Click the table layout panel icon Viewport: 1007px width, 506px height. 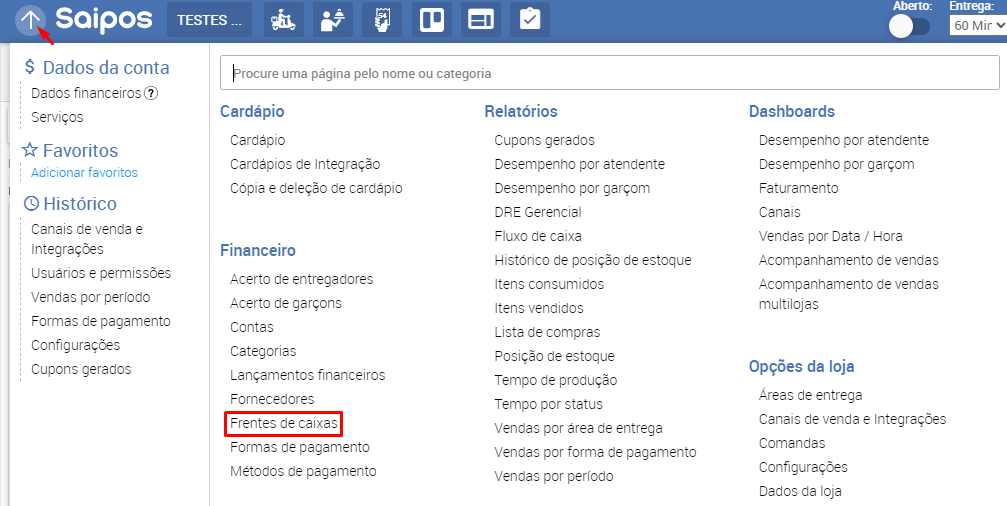pos(481,20)
